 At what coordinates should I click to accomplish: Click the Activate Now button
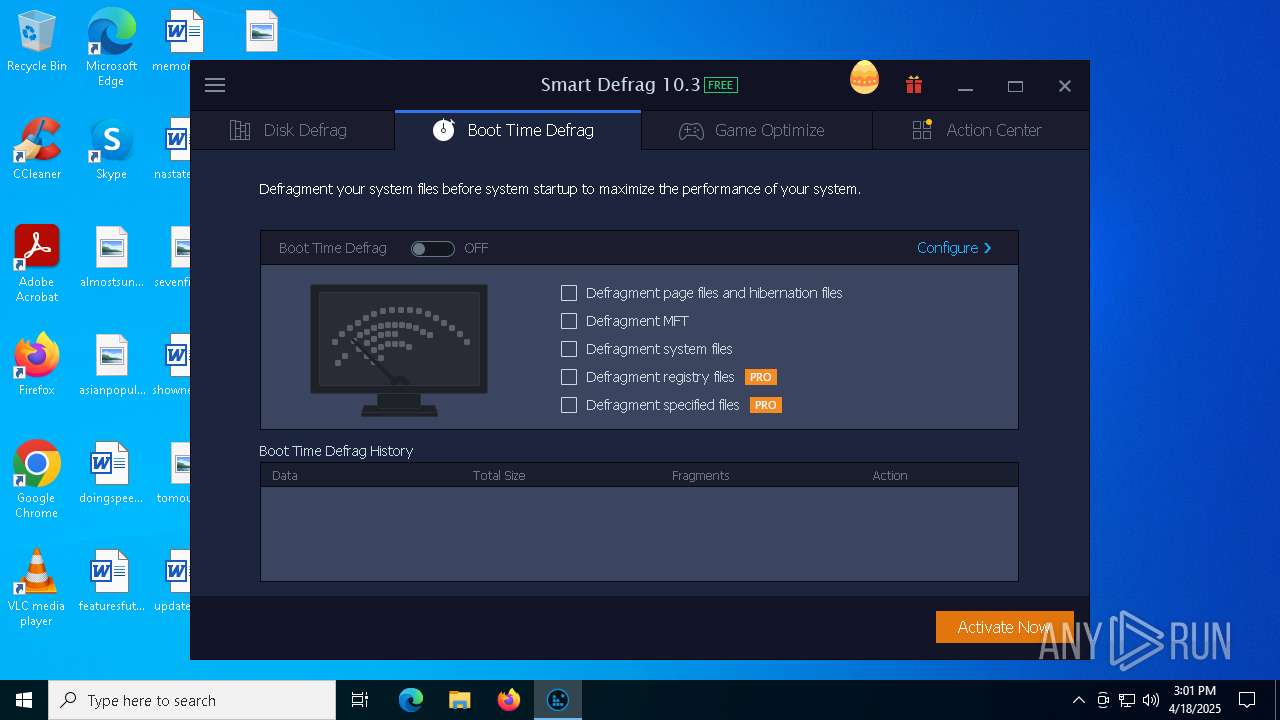coord(1004,627)
